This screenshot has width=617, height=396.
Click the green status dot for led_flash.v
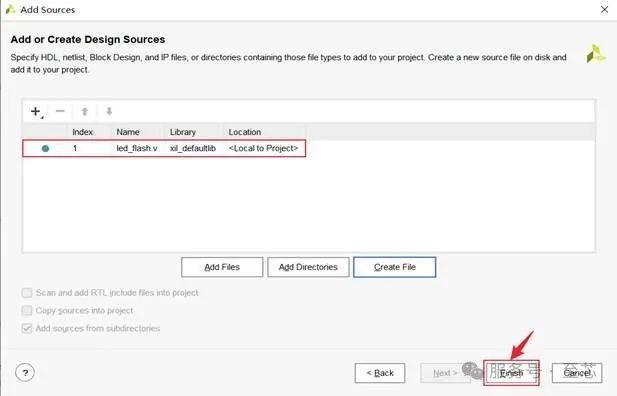(x=45, y=148)
